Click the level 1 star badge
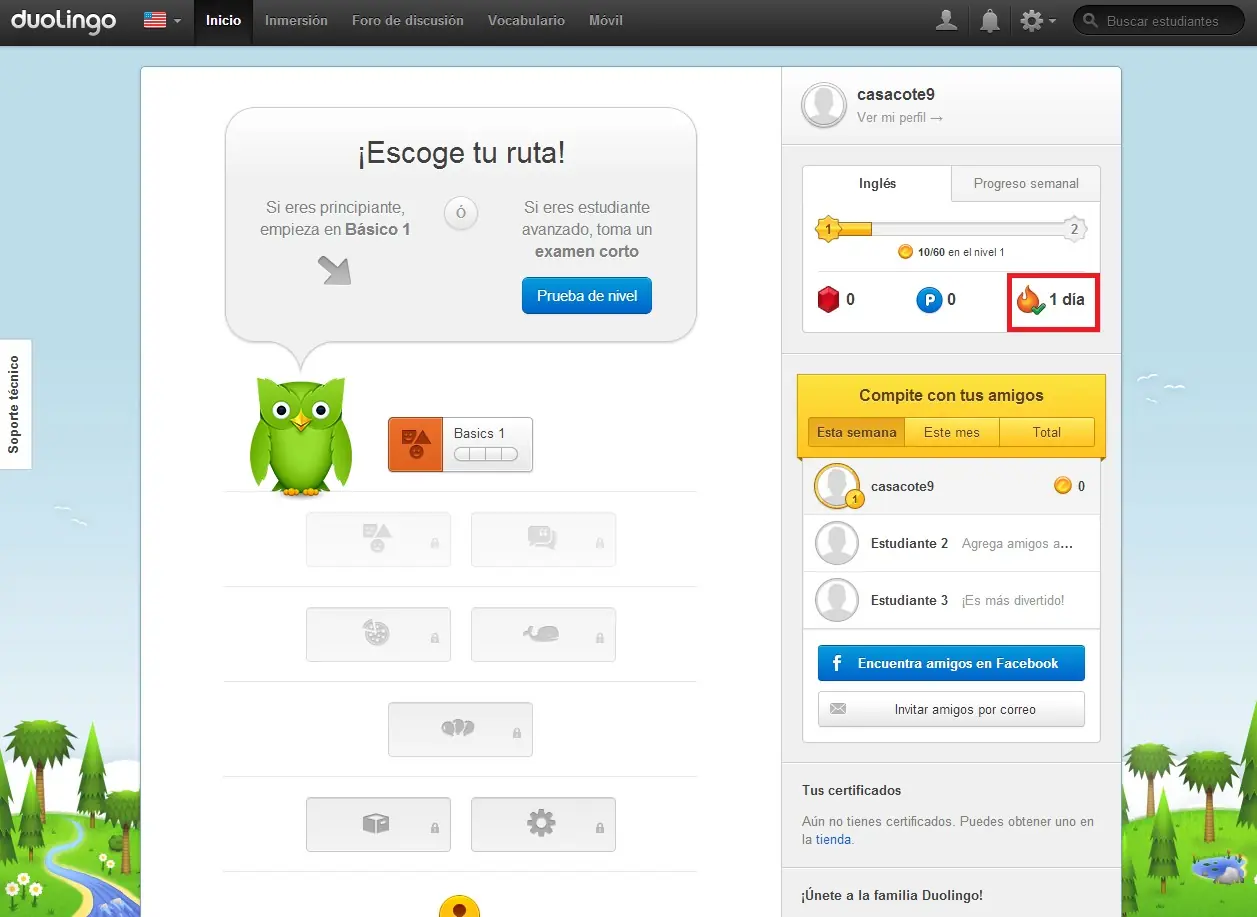The width and height of the screenshot is (1257, 917). [828, 229]
